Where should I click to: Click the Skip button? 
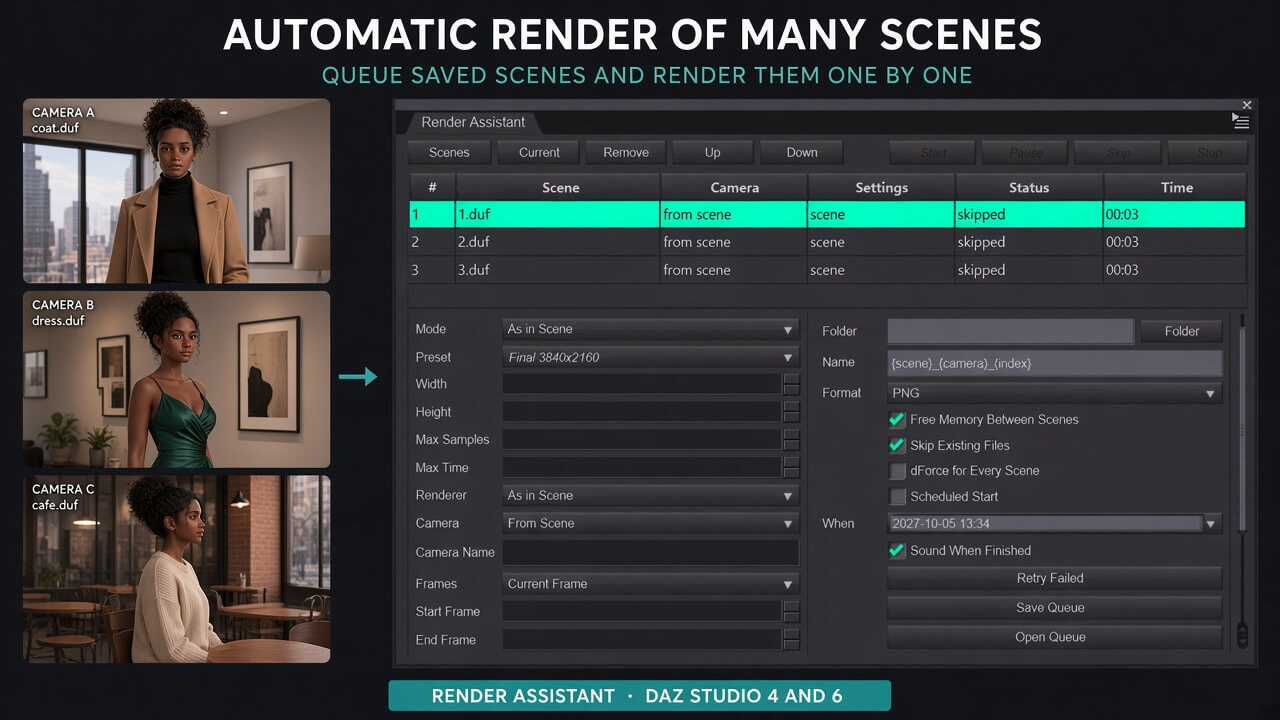[x=1119, y=153]
